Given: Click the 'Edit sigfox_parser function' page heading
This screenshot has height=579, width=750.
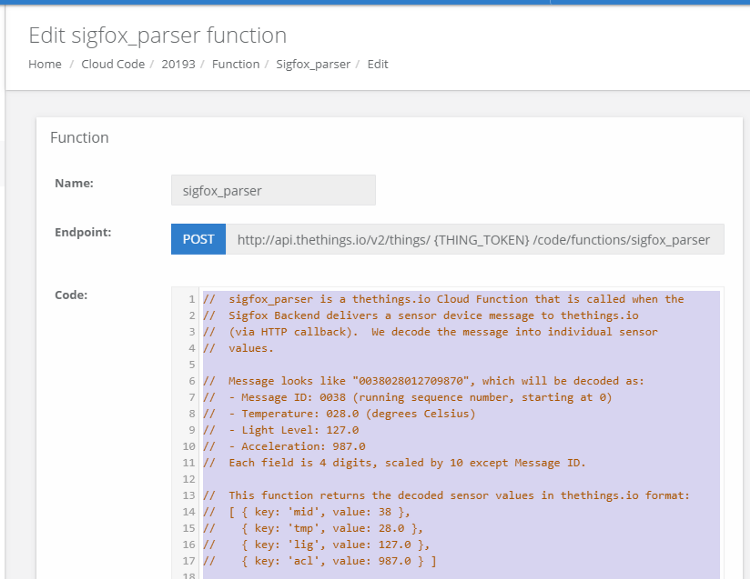Looking at the screenshot, I should 157,35.
